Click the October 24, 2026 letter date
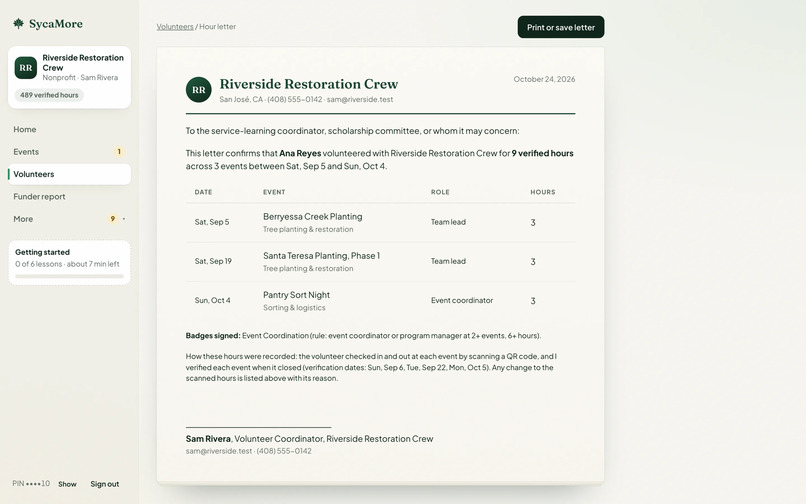The image size is (806, 504). tap(544, 79)
